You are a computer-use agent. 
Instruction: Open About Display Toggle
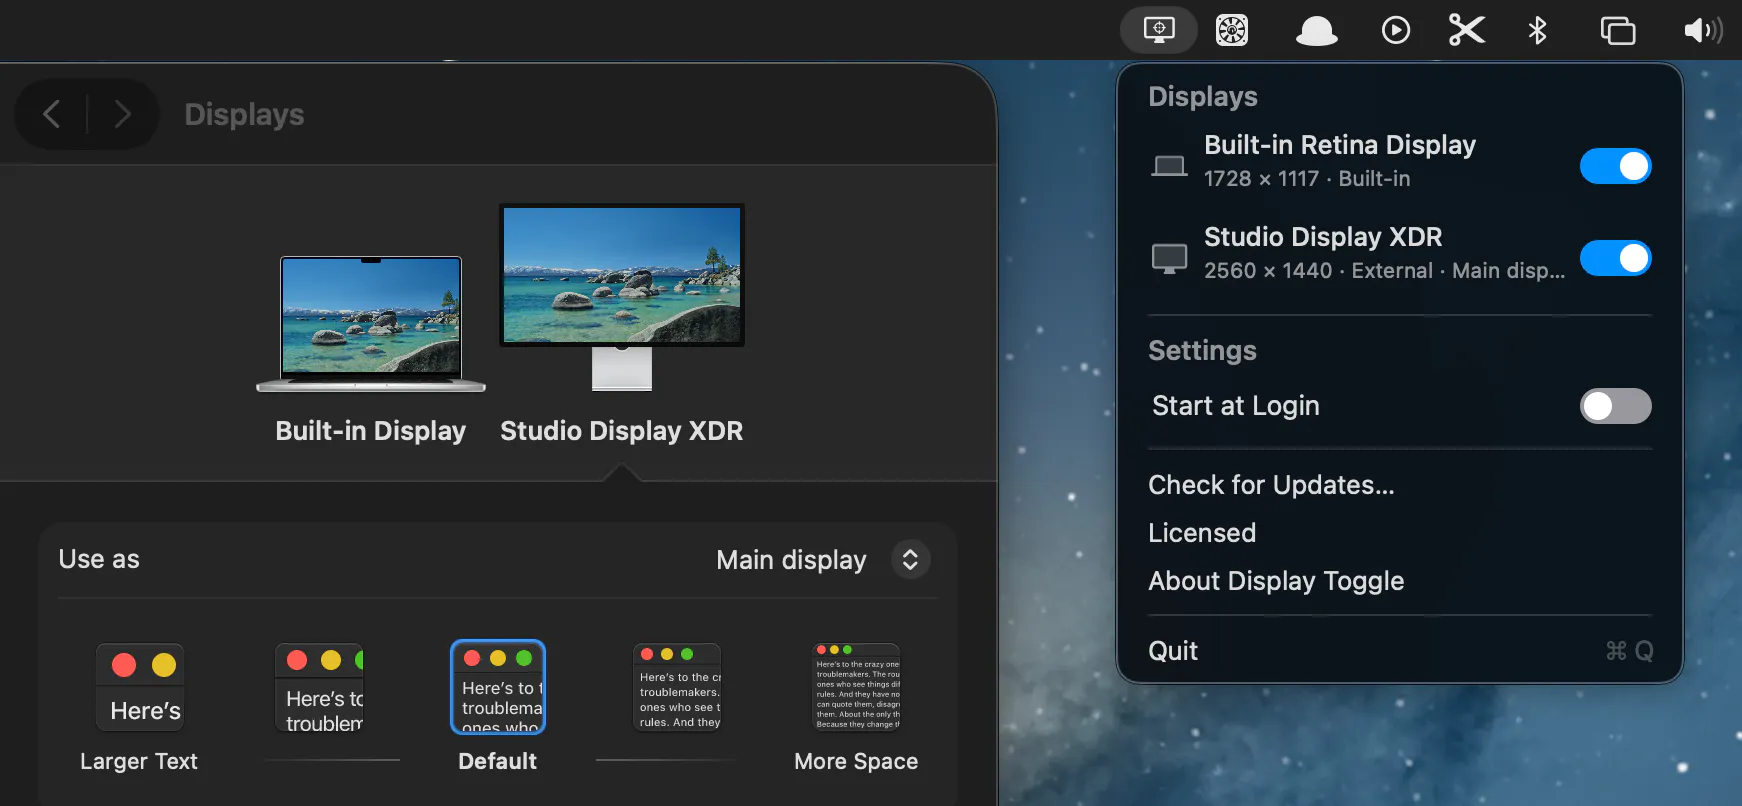coord(1276,581)
